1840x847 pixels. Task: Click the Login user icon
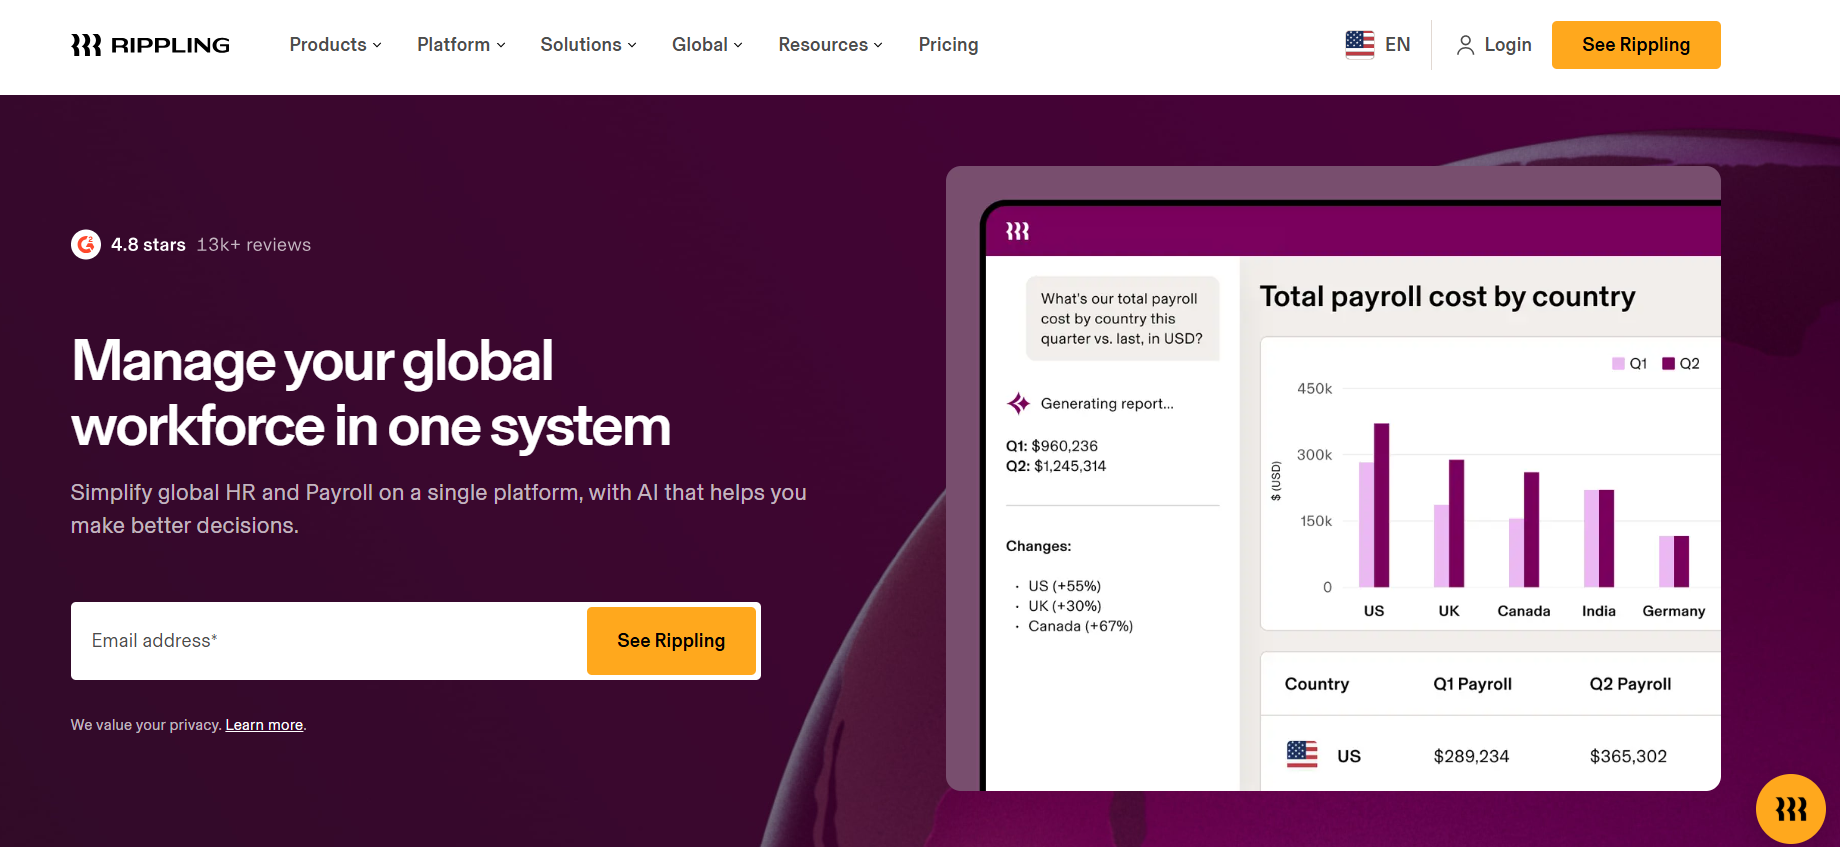(1465, 45)
